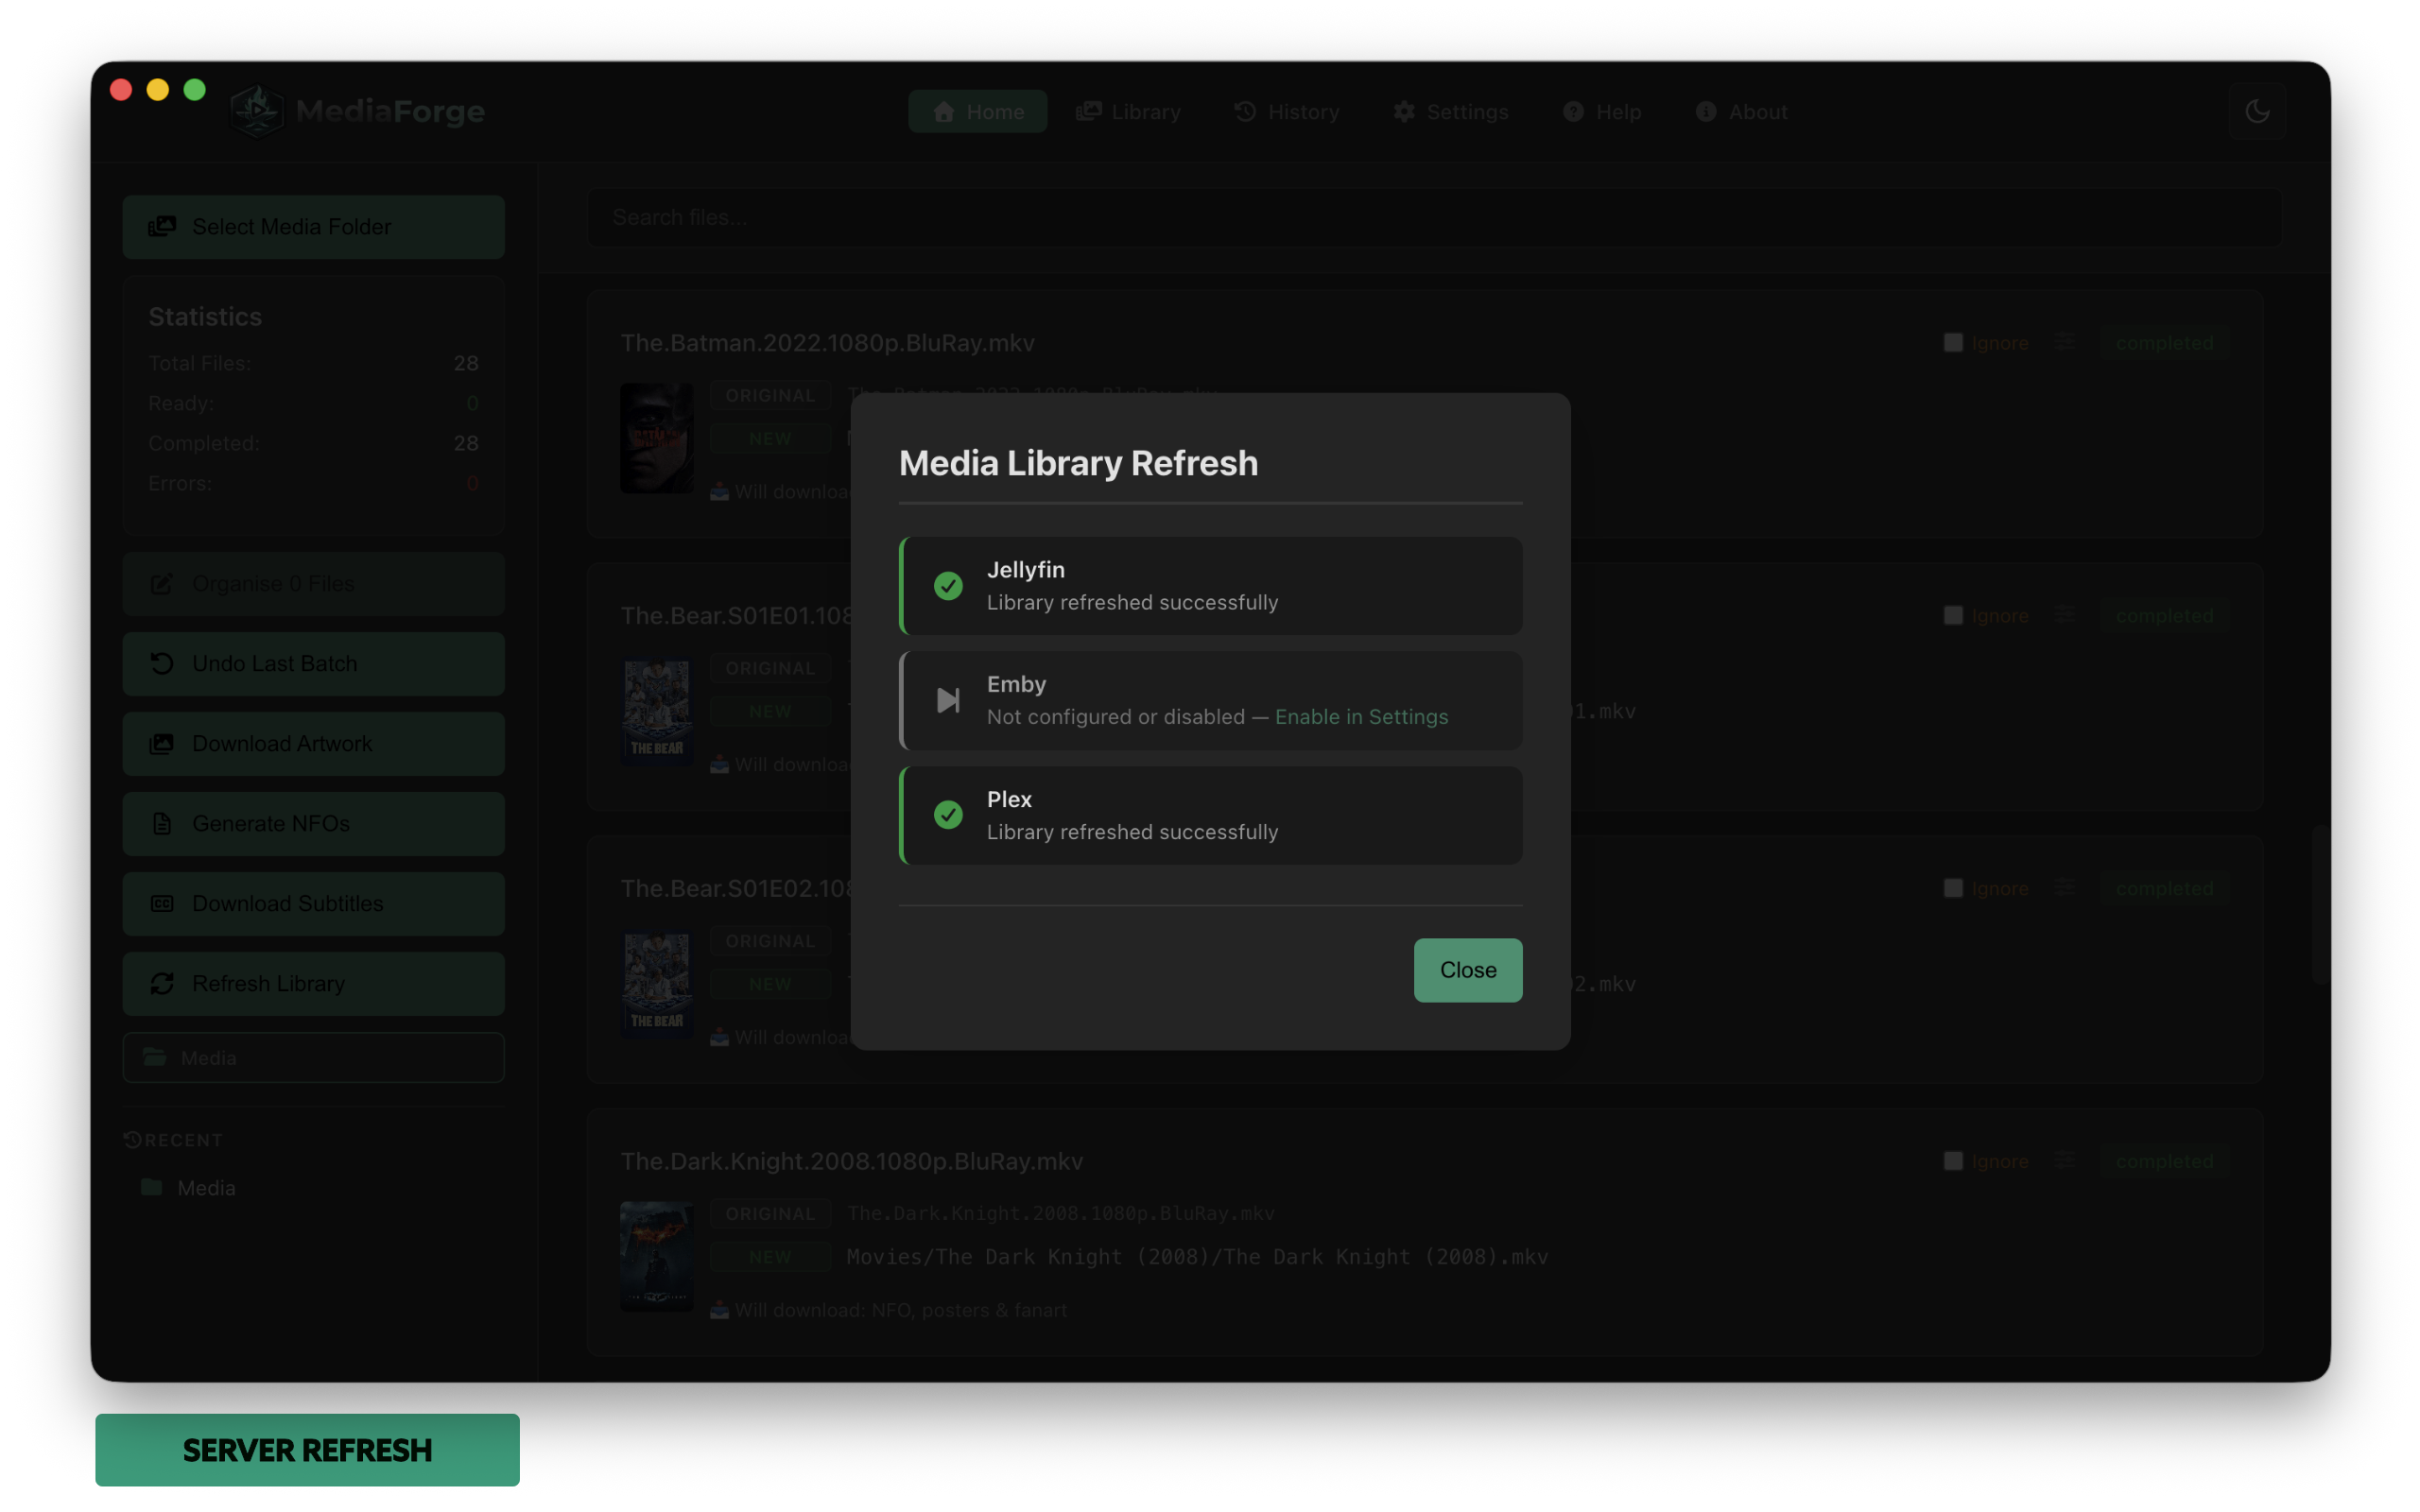Click completed badge on The.Dark.Knight.2008 row
Screen dimensions: 2420x1512
pos(2164,1161)
